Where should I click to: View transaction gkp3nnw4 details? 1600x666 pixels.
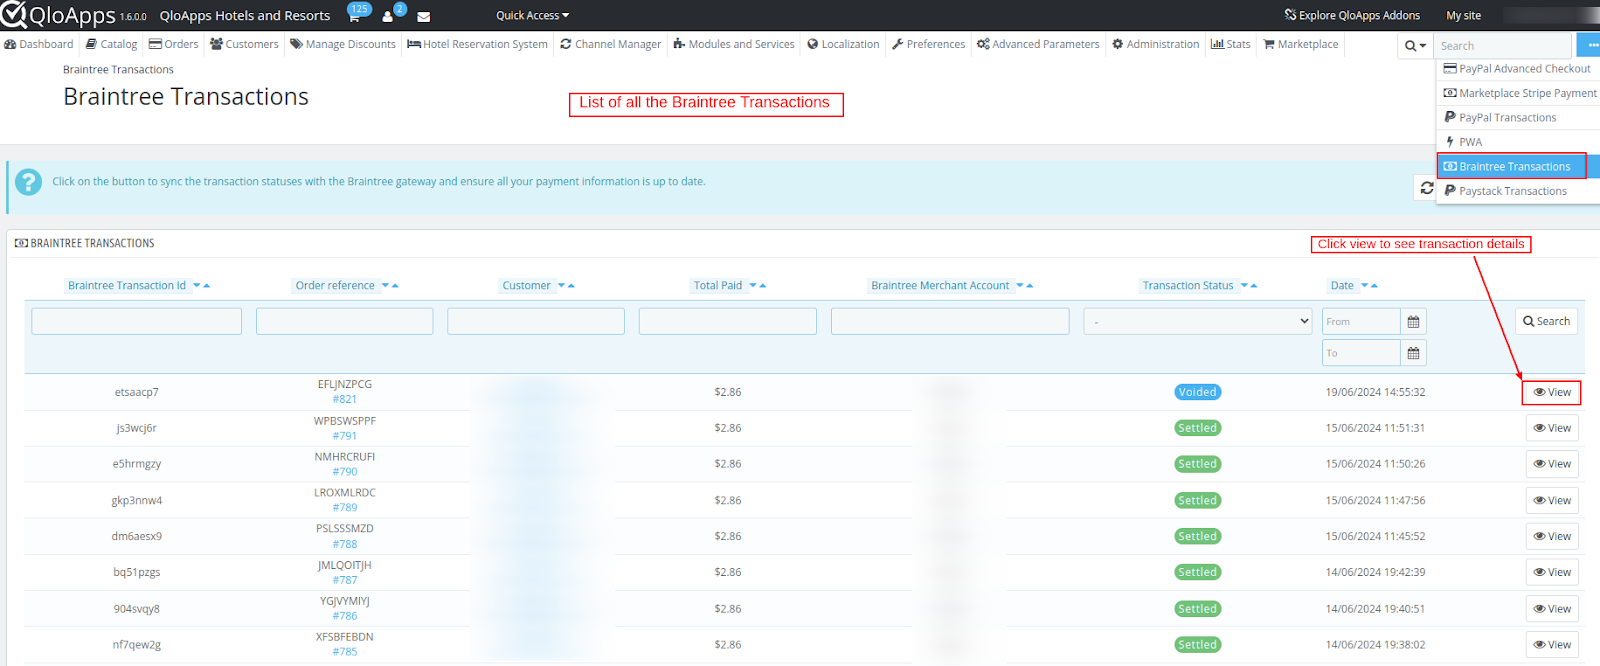coord(1552,500)
